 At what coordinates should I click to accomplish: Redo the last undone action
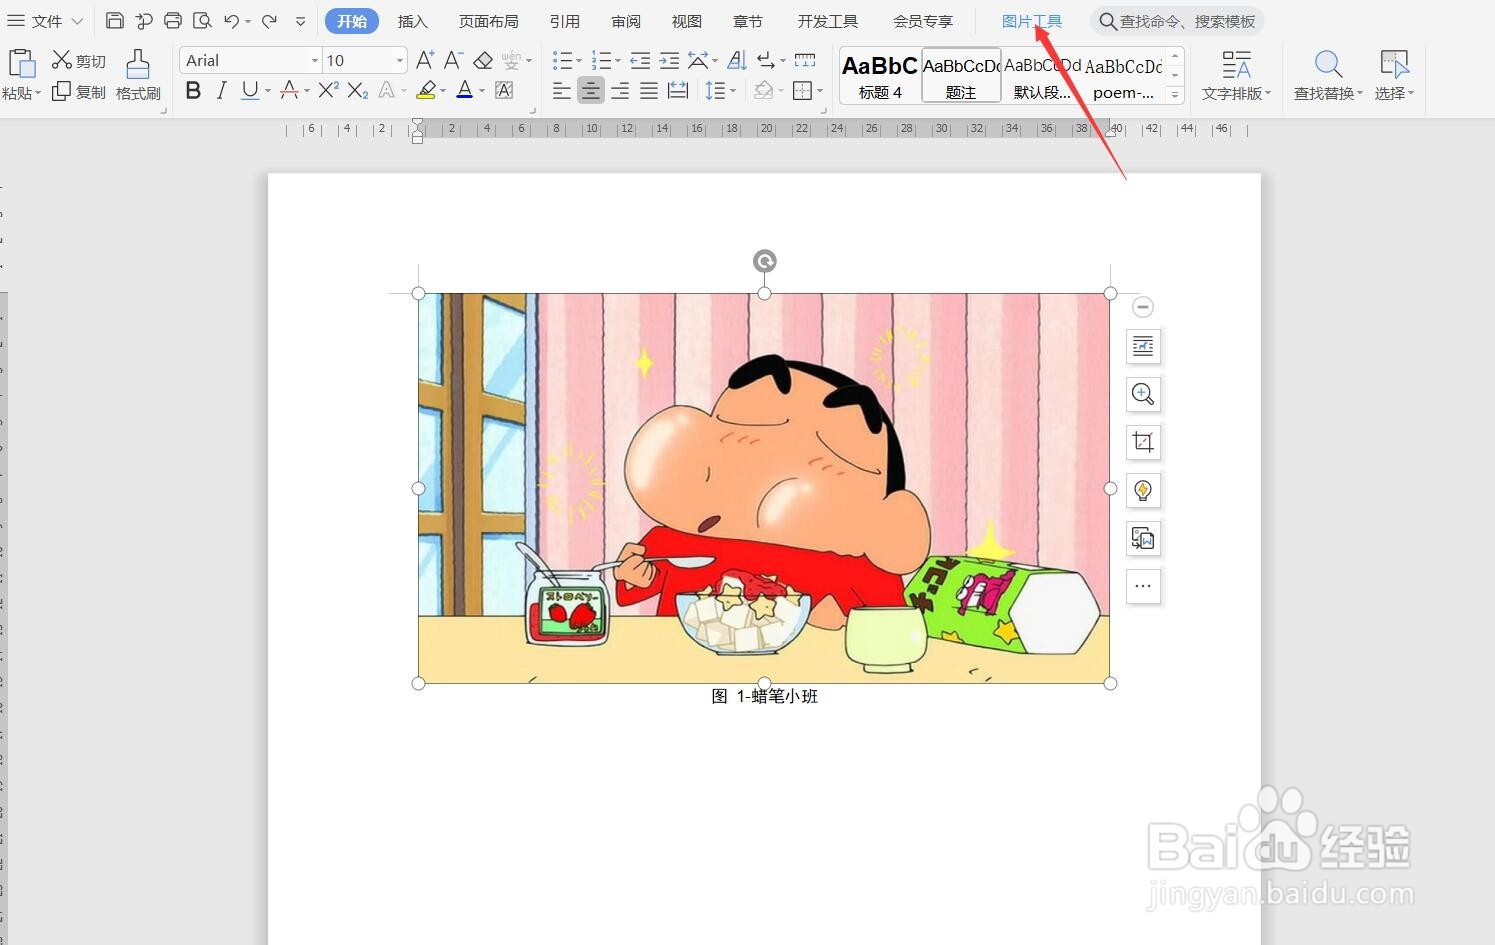[269, 21]
